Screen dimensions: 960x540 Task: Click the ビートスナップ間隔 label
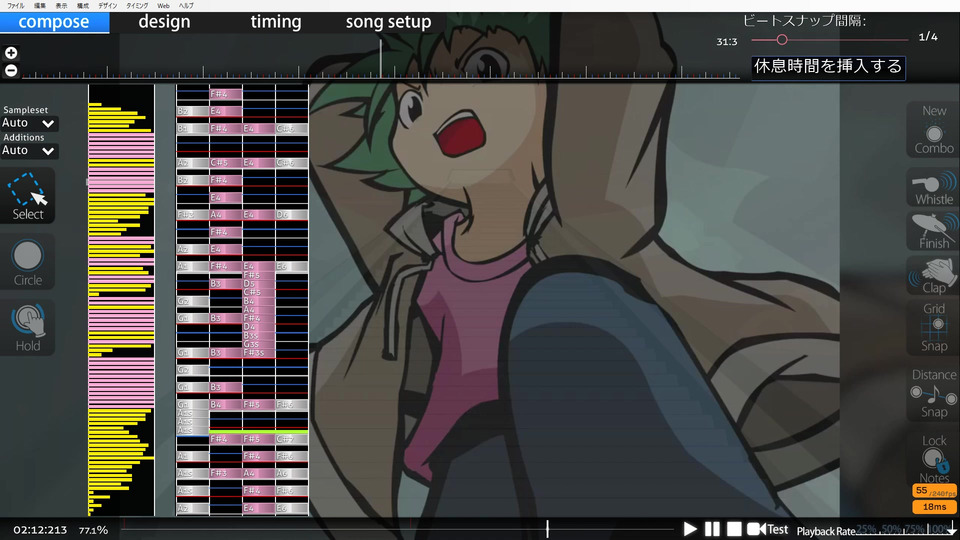[804, 21]
